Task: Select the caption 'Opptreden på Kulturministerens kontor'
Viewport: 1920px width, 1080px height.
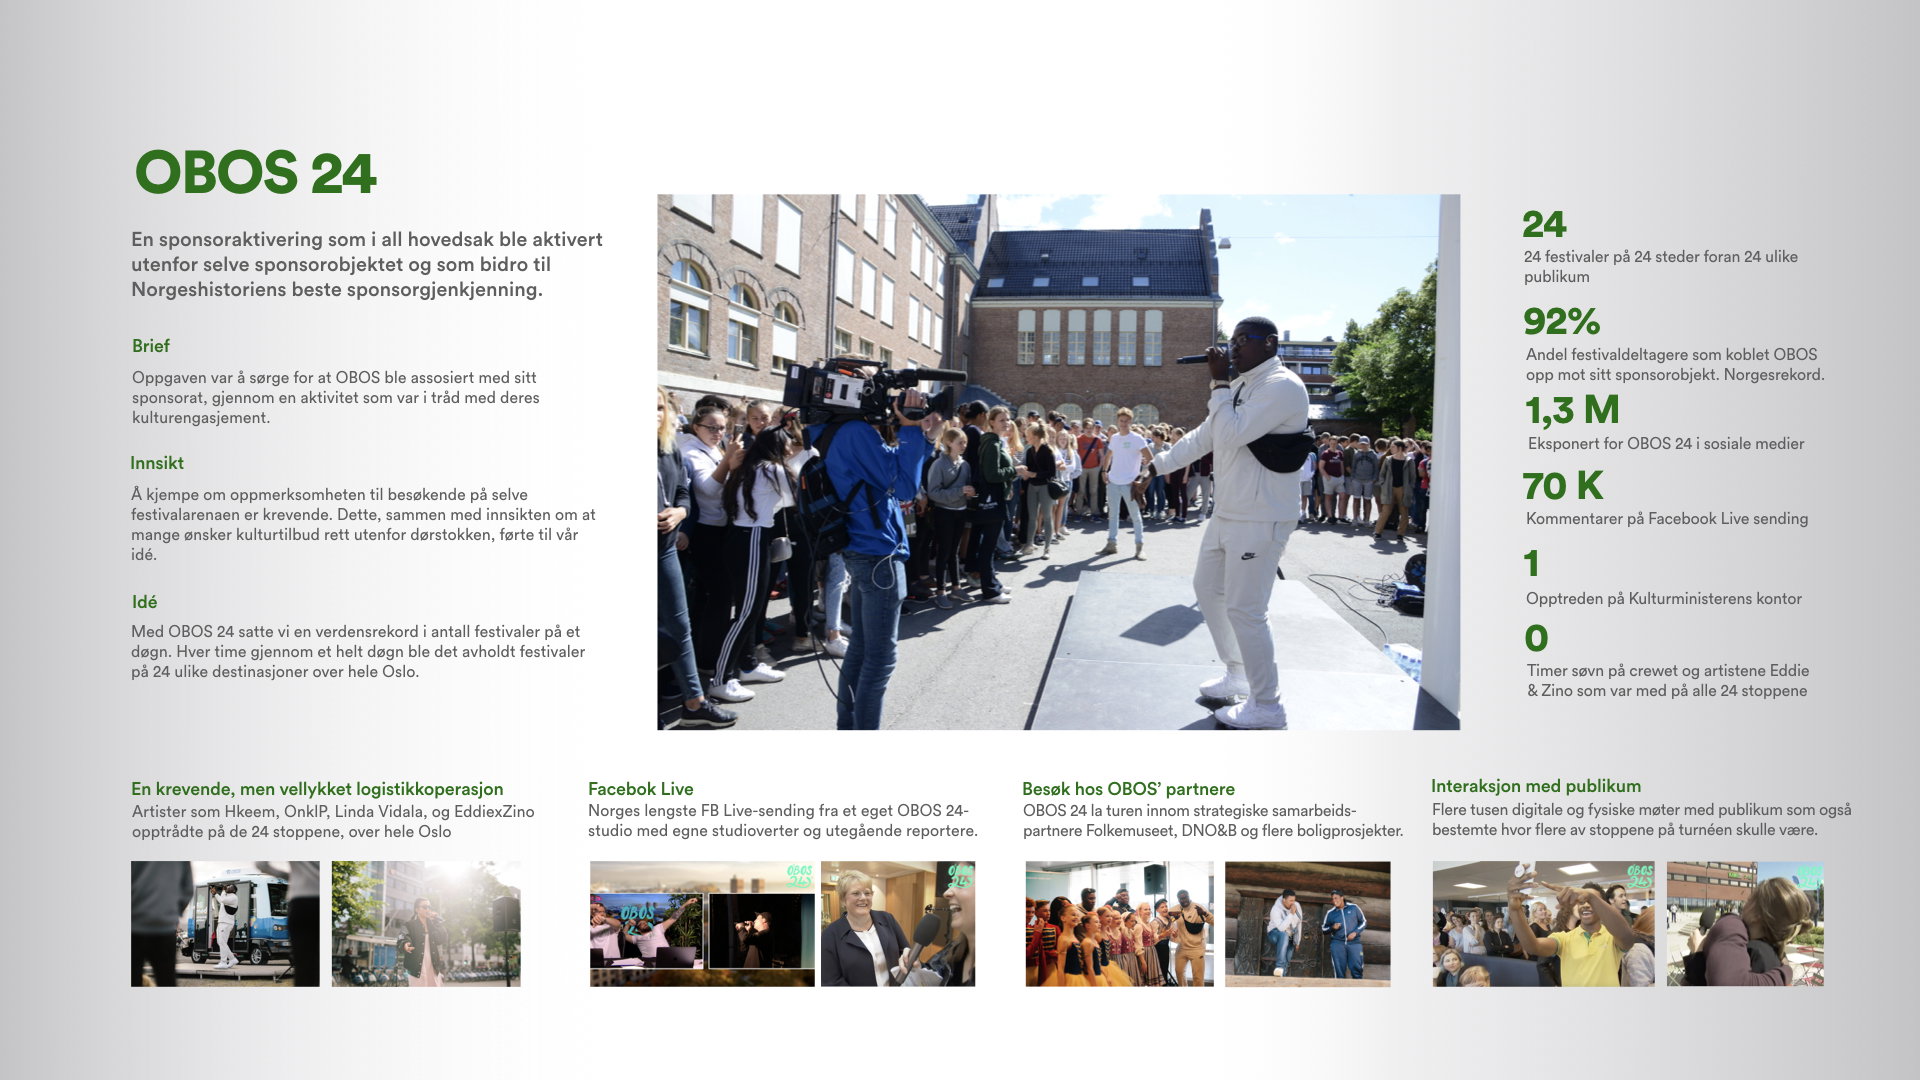Action: (x=1664, y=598)
